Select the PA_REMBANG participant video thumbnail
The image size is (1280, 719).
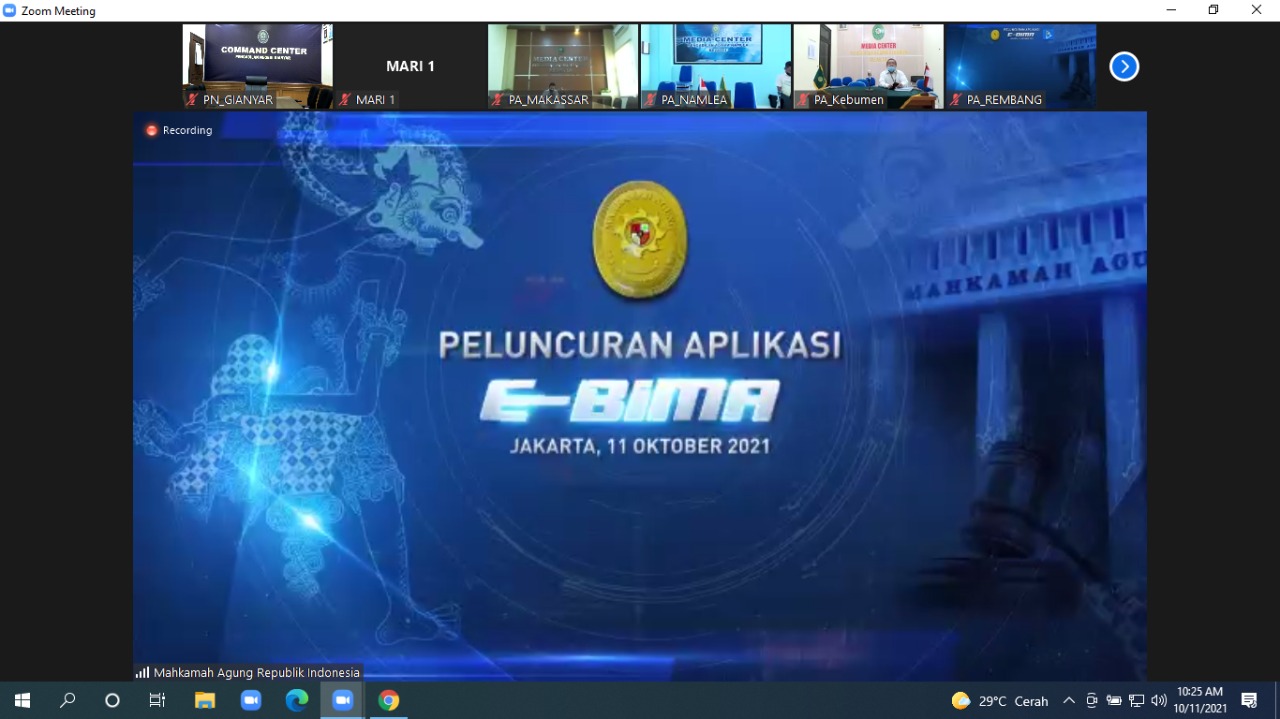point(1021,66)
